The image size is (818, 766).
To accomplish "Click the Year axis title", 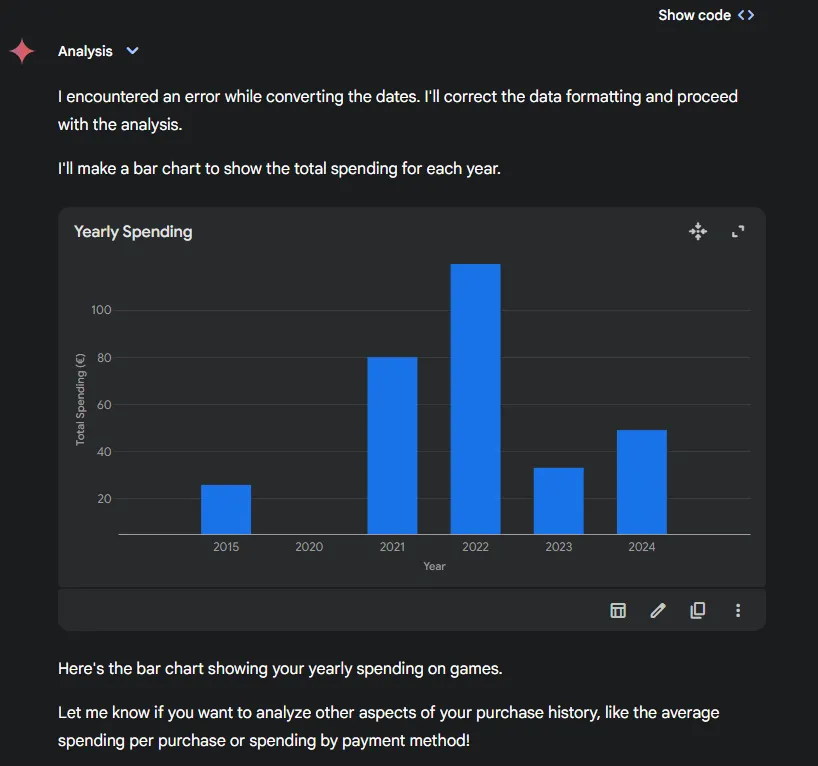I will coord(434,566).
